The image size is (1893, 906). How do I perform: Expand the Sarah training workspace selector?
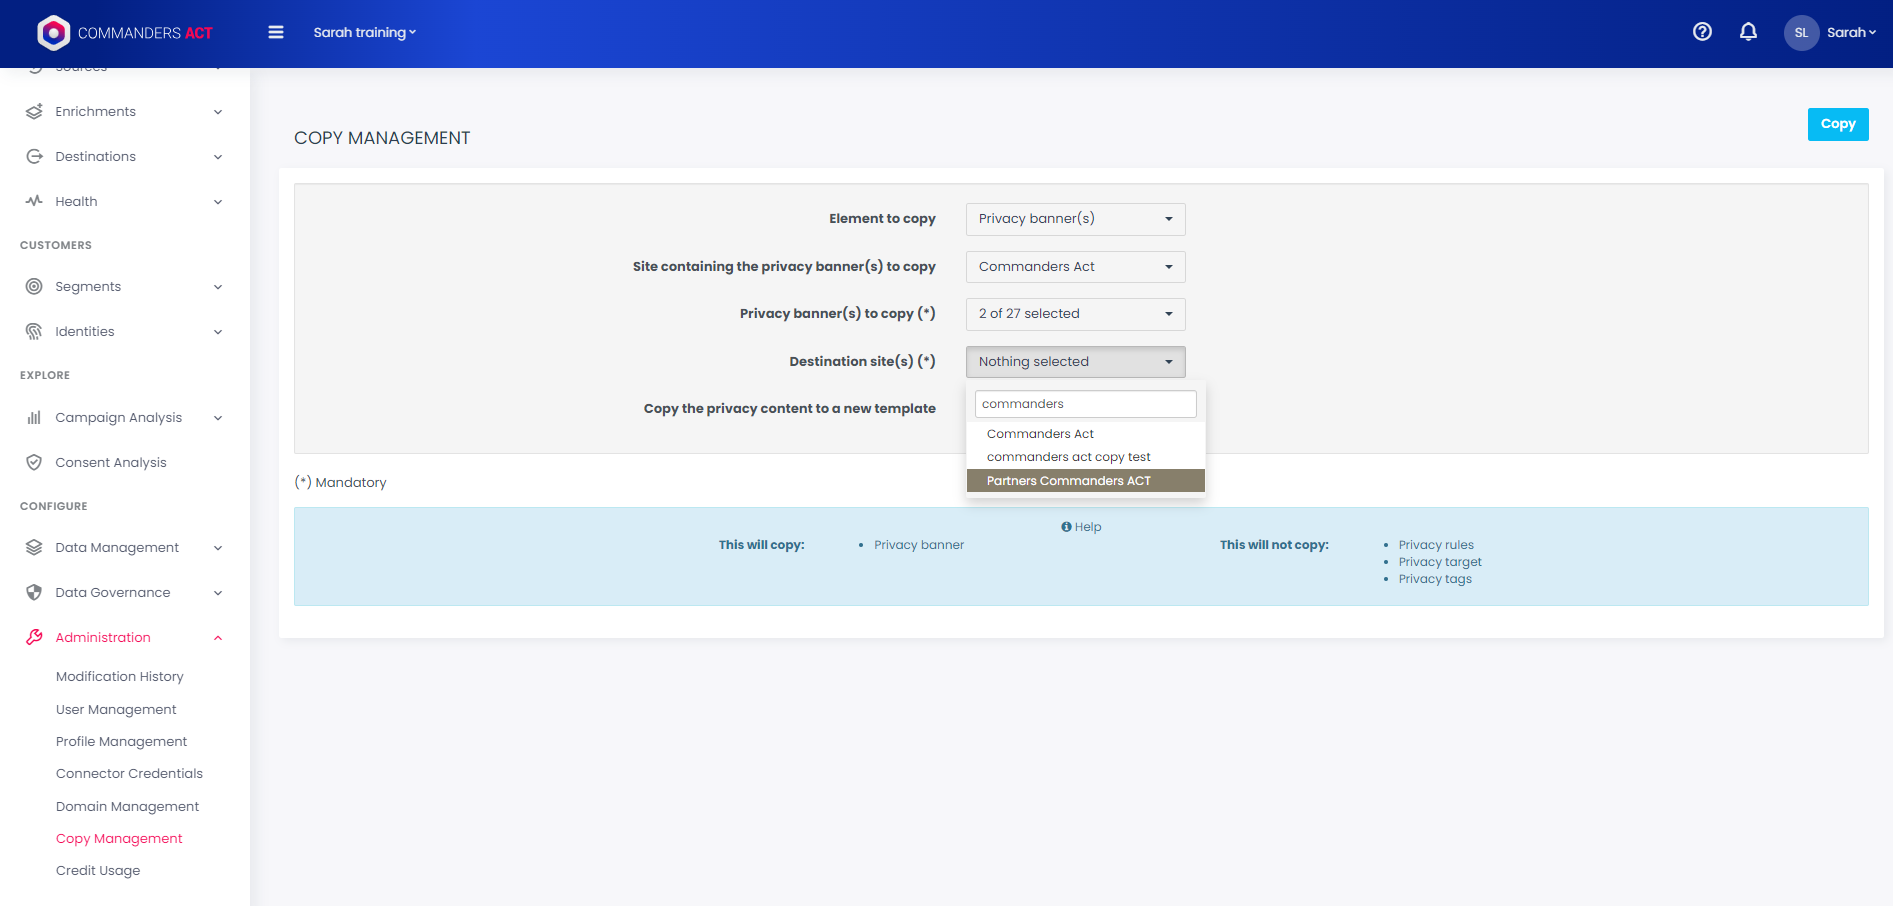click(364, 33)
